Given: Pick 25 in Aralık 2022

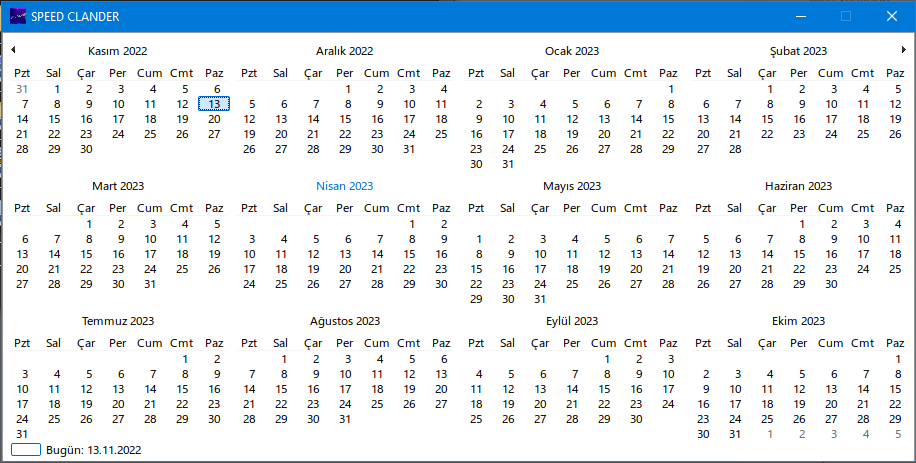Looking at the screenshot, I should [x=441, y=134].
